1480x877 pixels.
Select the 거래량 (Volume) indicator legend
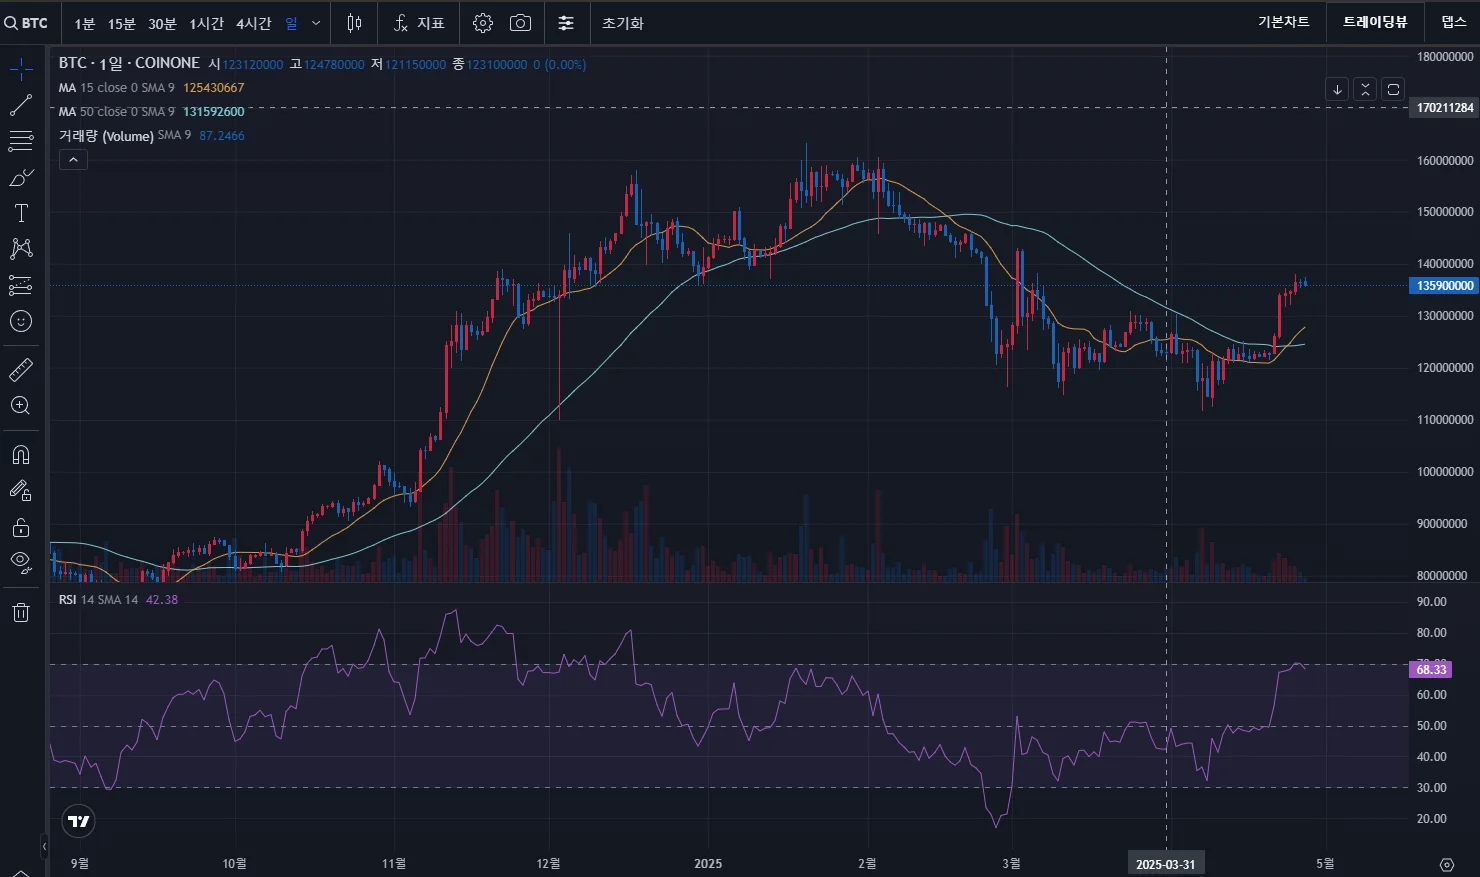pos(124,136)
